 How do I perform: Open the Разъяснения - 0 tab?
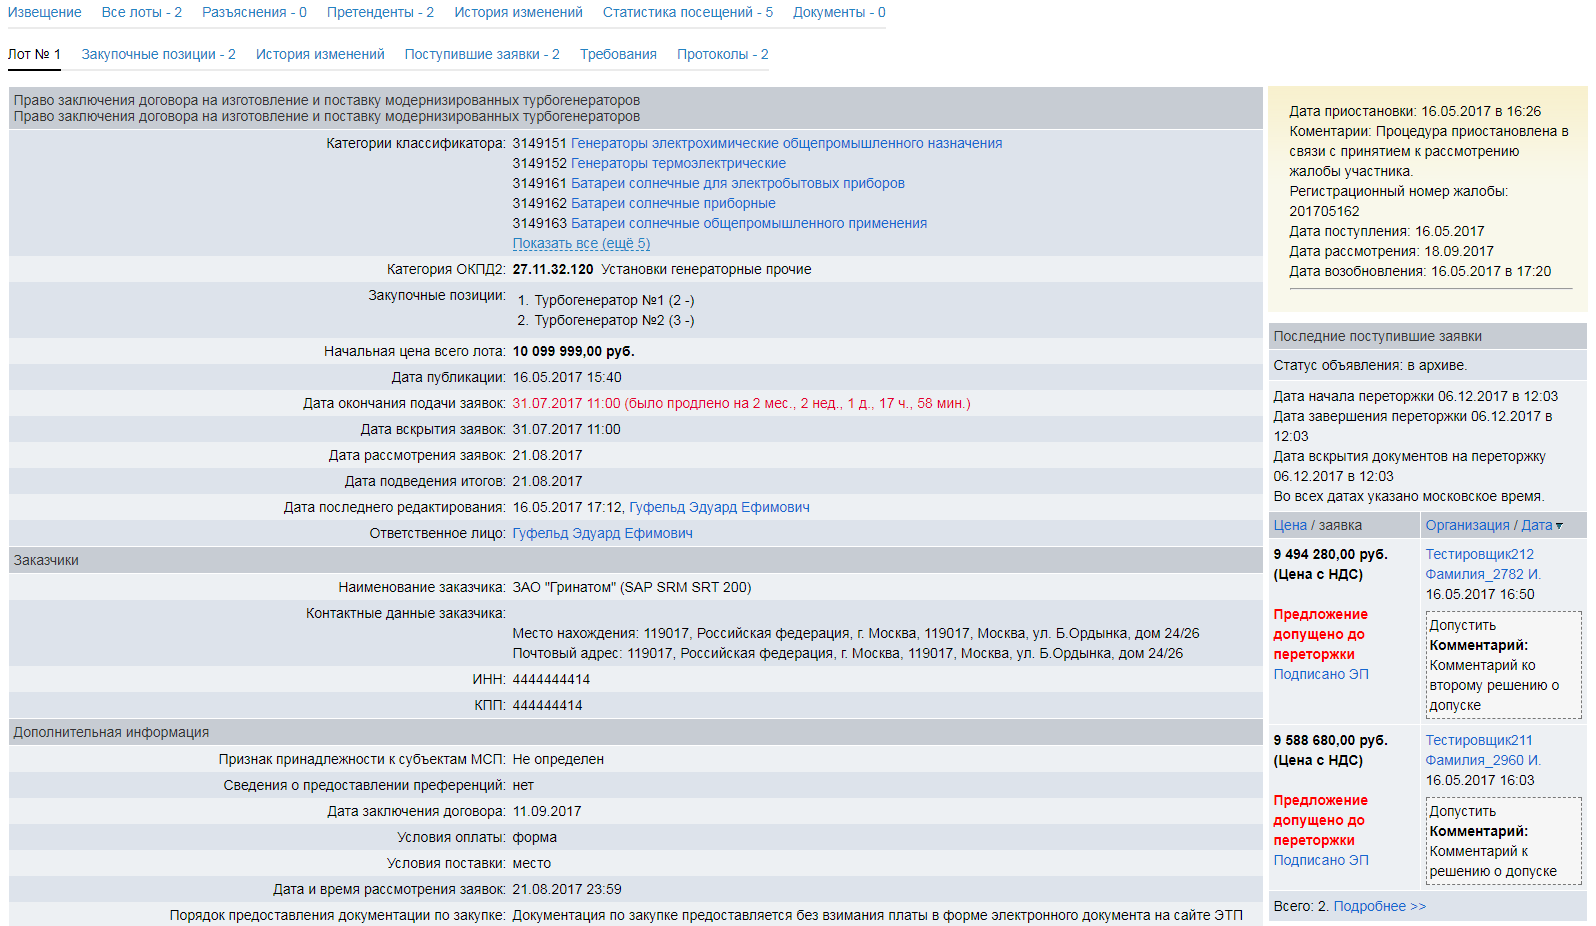(x=254, y=13)
